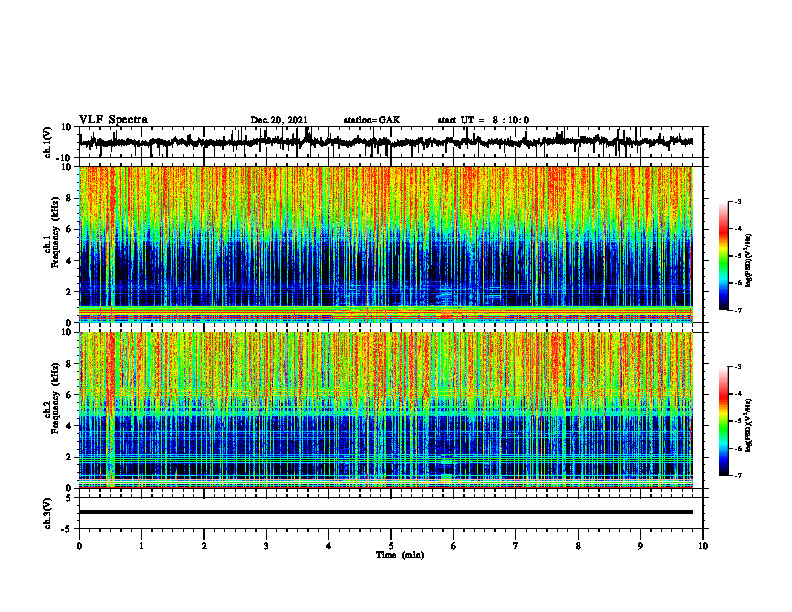Click the "-3" label on ch.1 color bar
This screenshot has width=792, height=612.
pyautogui.click(x=737, y=201)
